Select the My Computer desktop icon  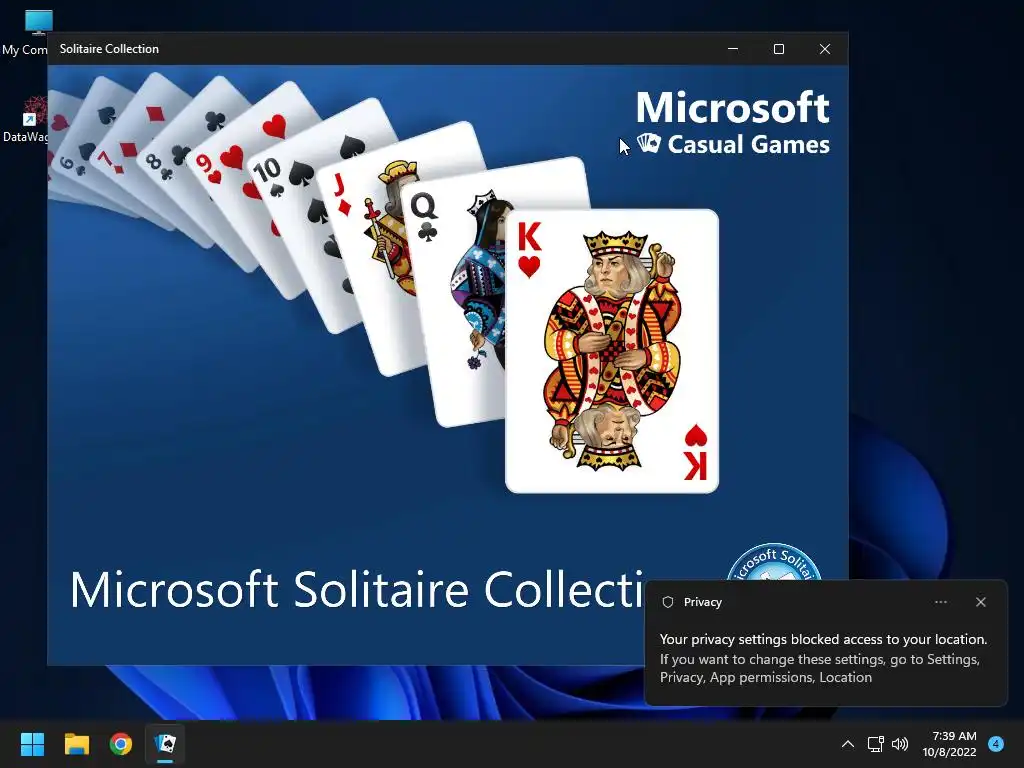click(25, 33)
